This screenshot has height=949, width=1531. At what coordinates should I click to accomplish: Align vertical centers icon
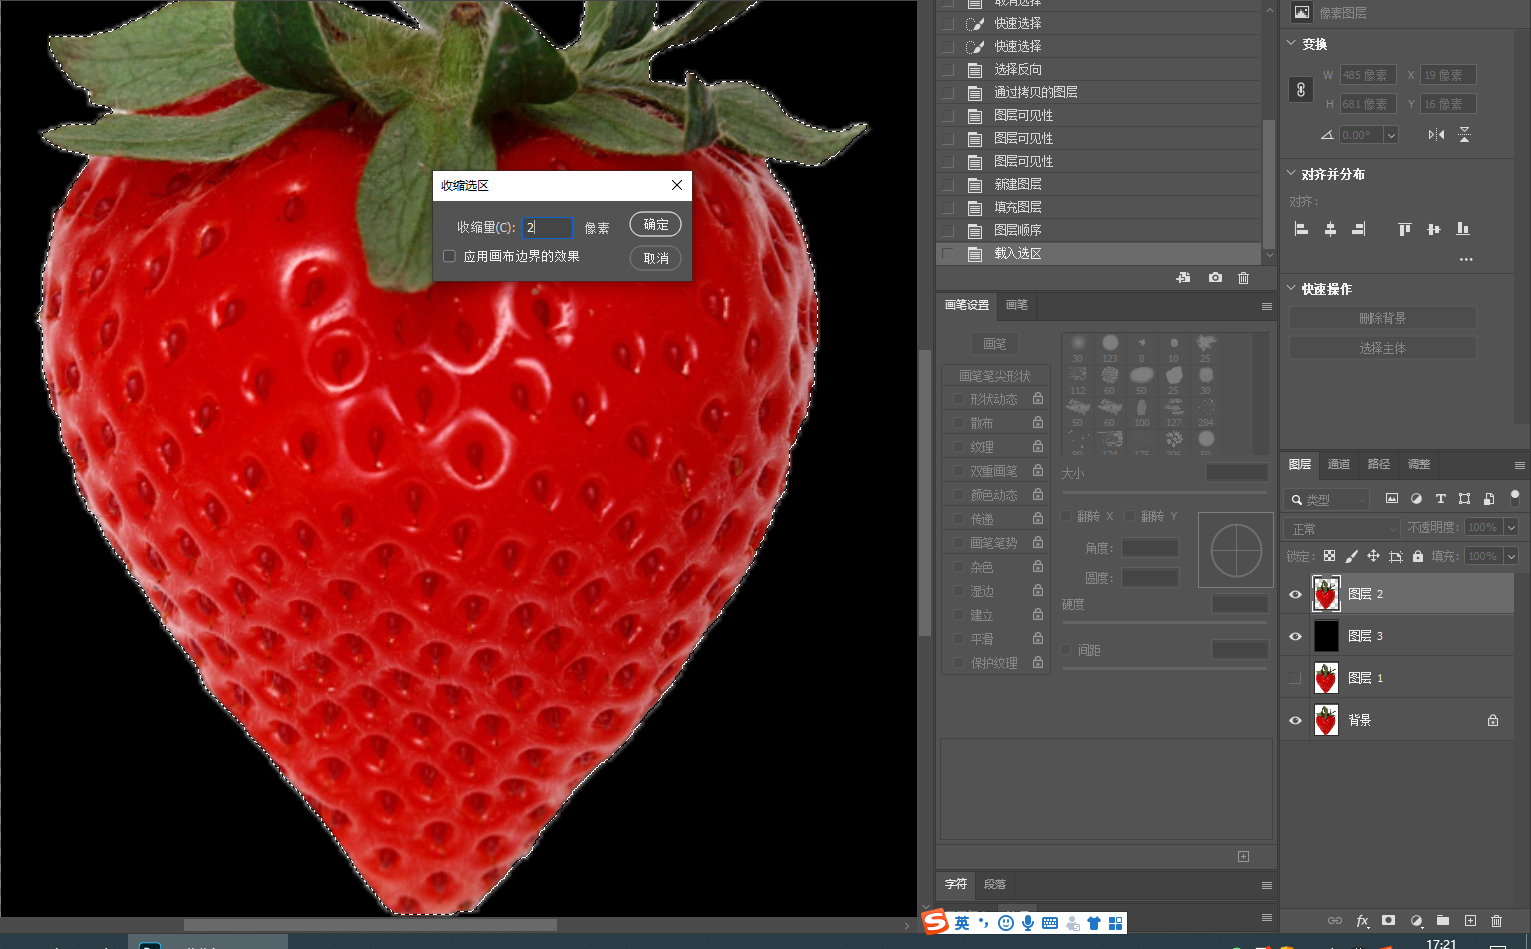tap(1434, 229)
